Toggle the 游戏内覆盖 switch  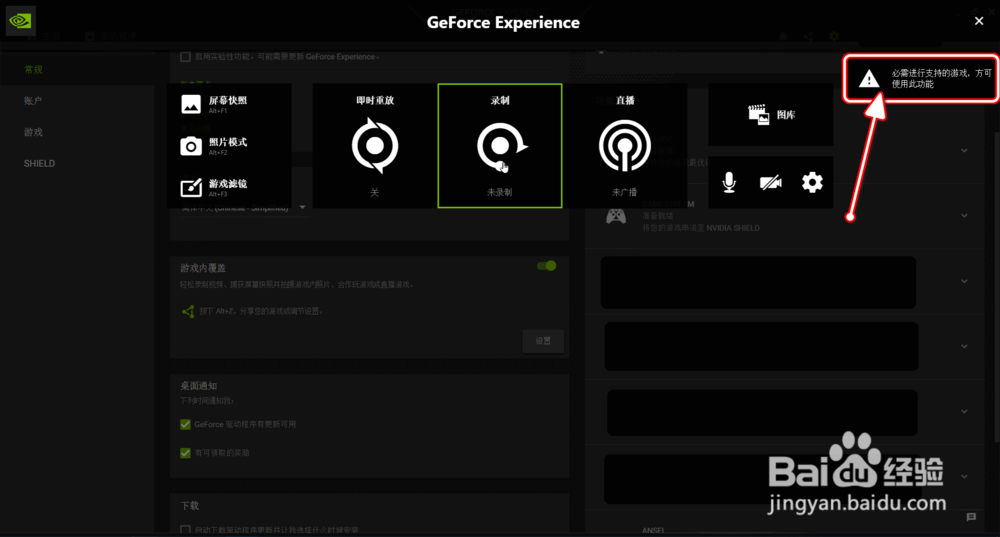[x=547, y=266]
